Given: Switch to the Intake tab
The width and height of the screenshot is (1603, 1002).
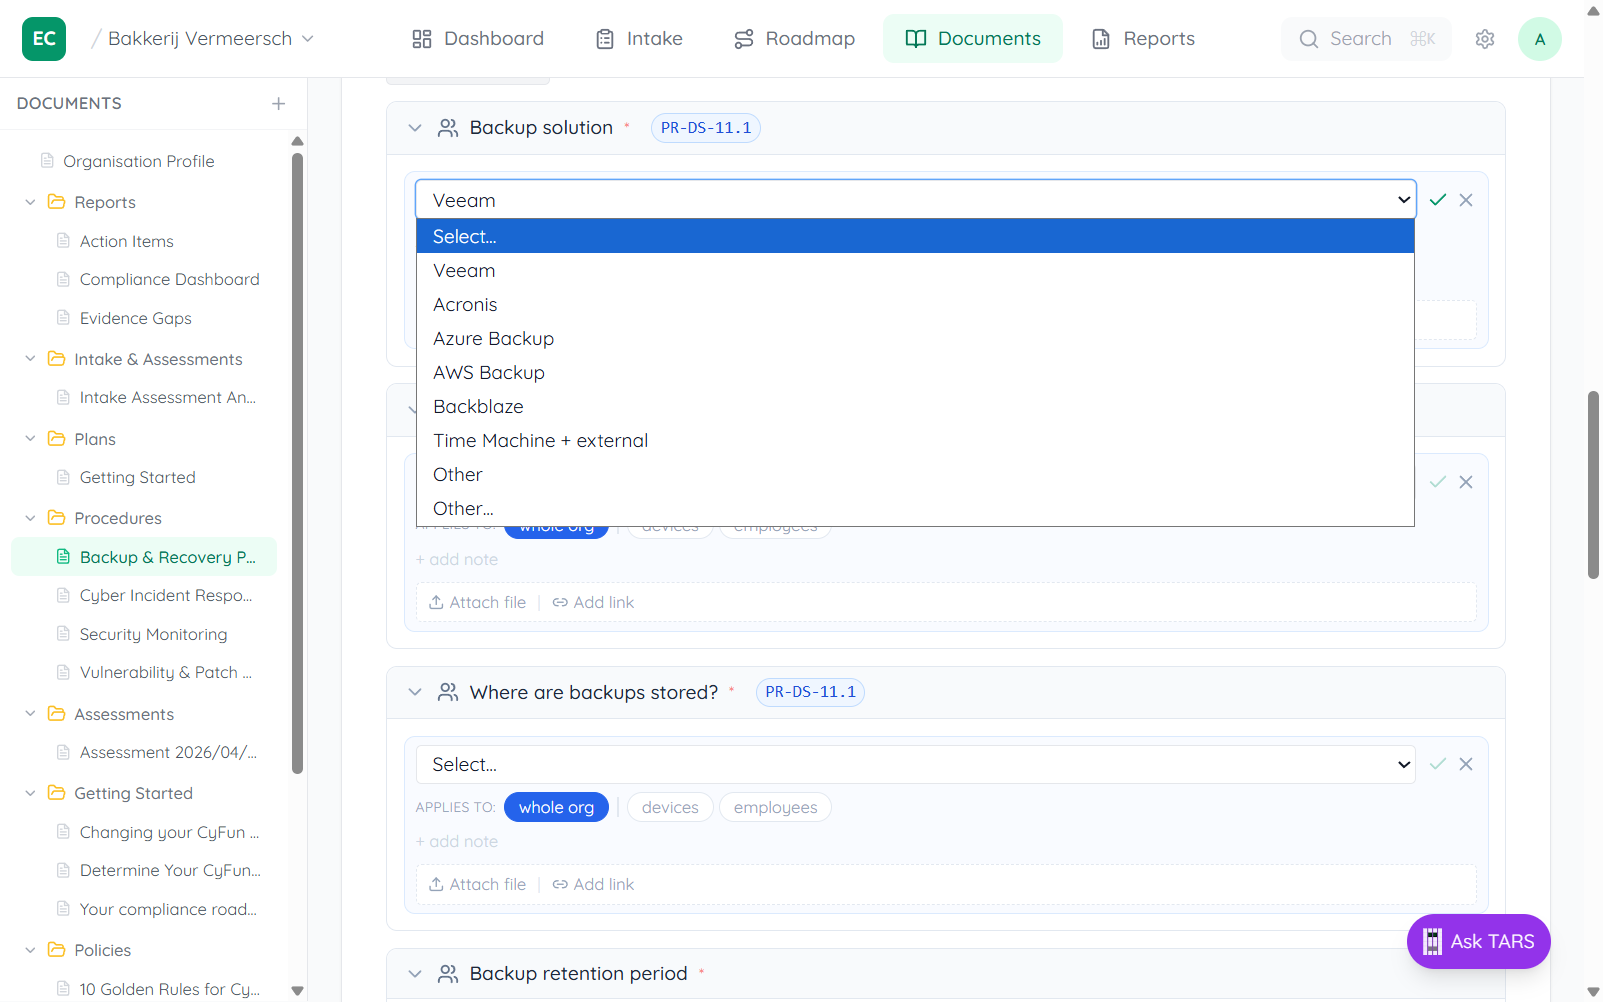Looking at the screenshot, I should 638,38.
